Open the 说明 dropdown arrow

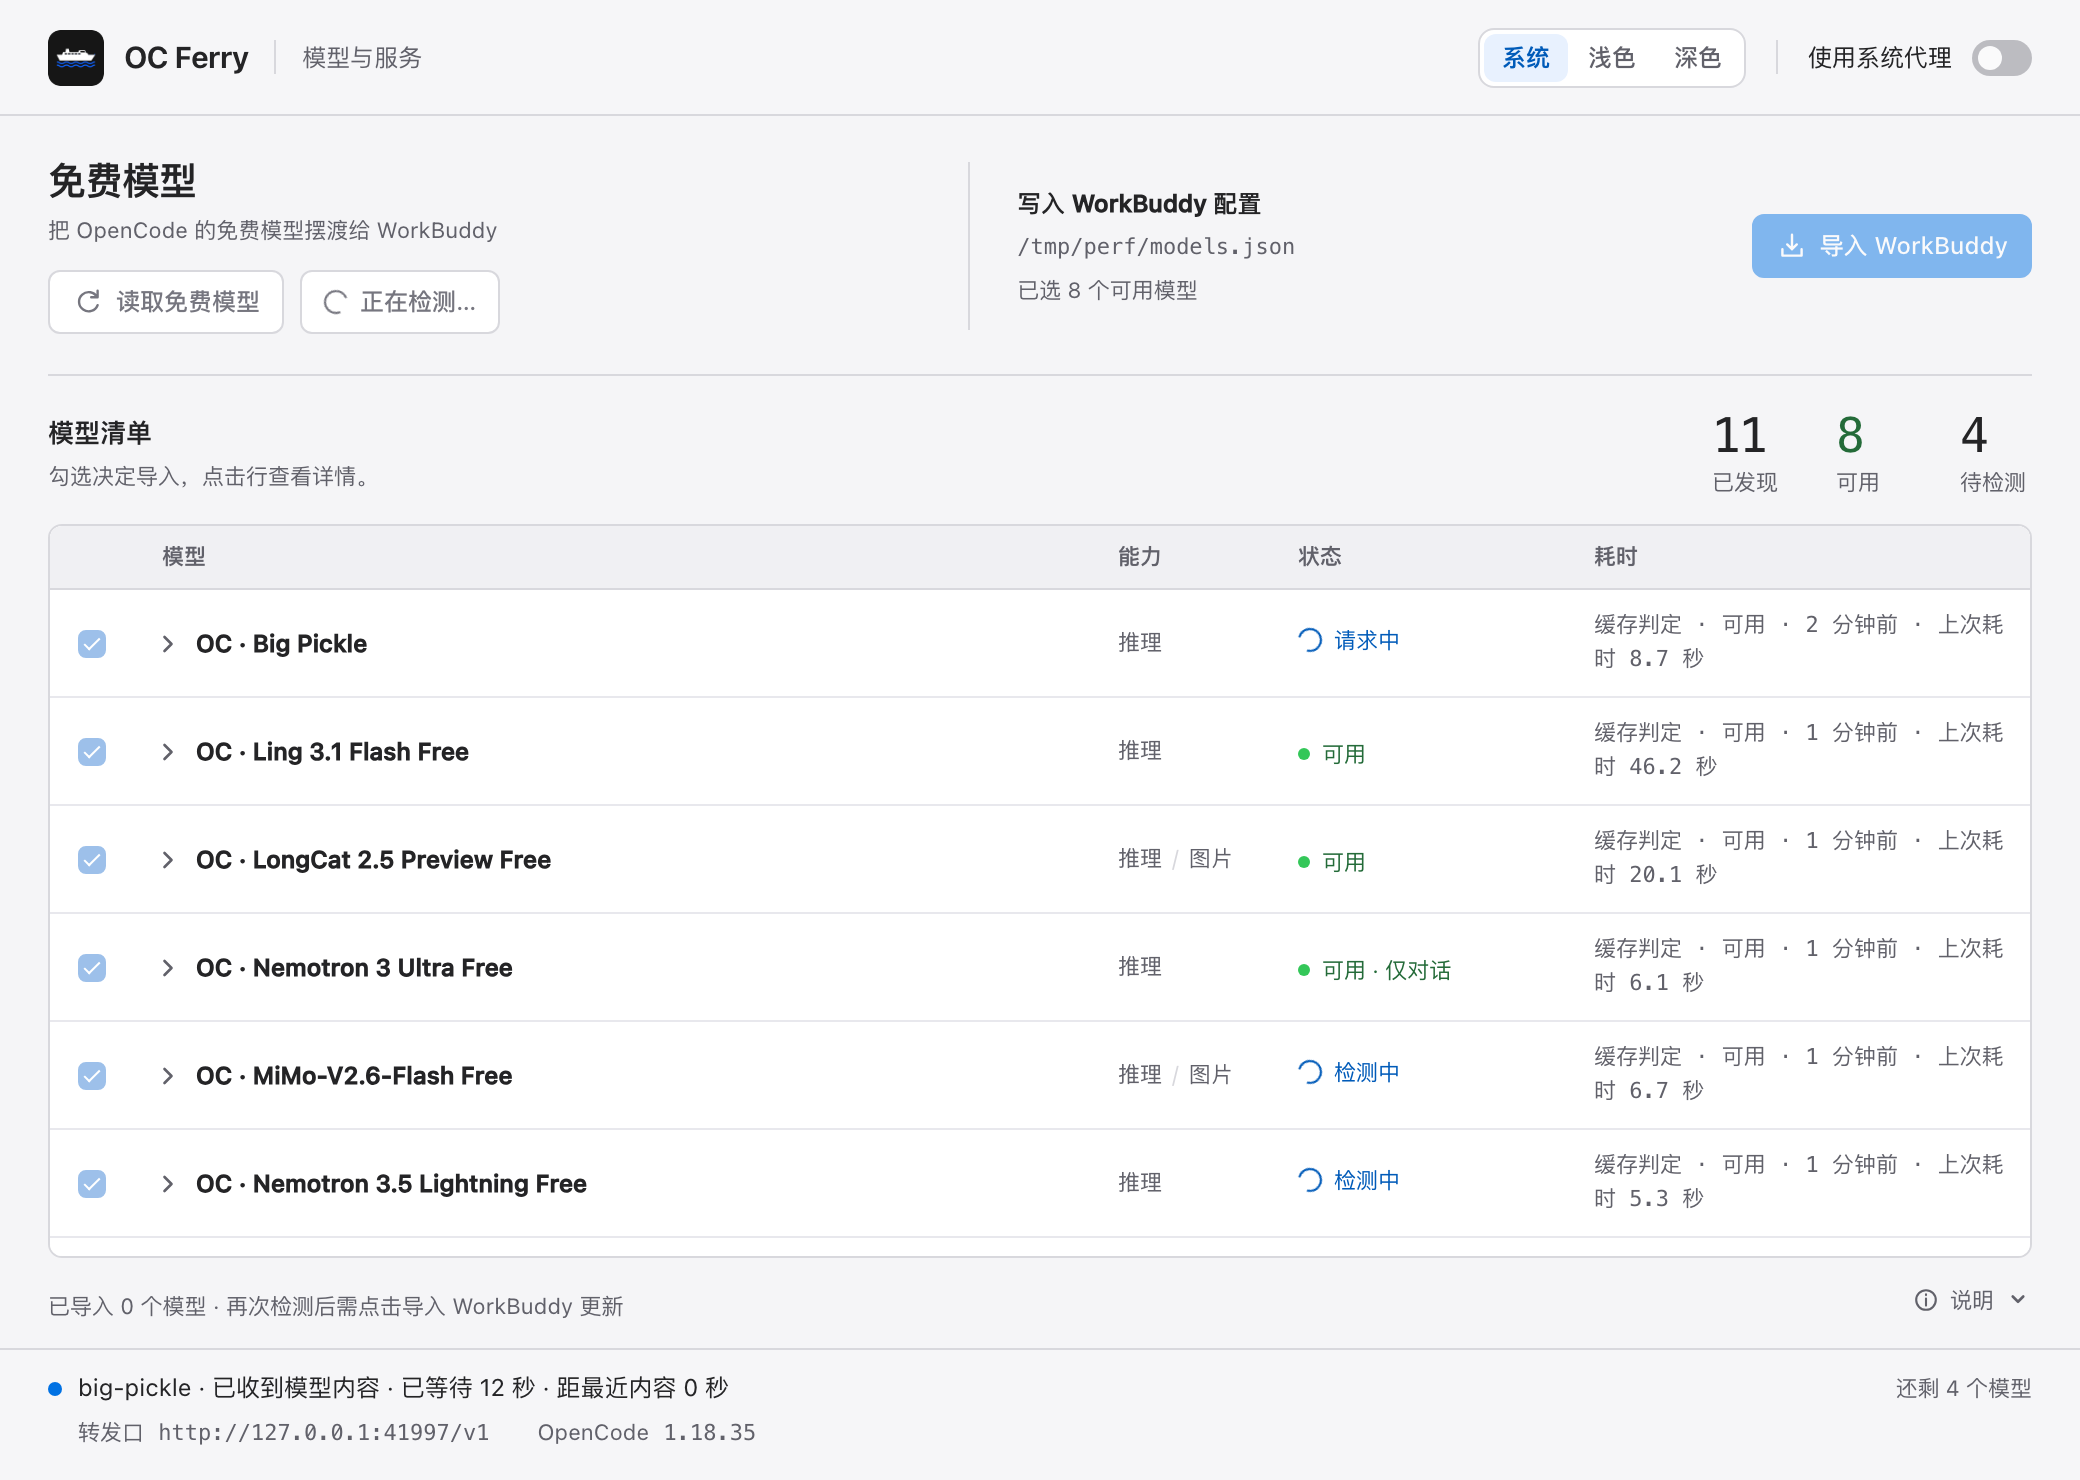click(2018, 1300)
